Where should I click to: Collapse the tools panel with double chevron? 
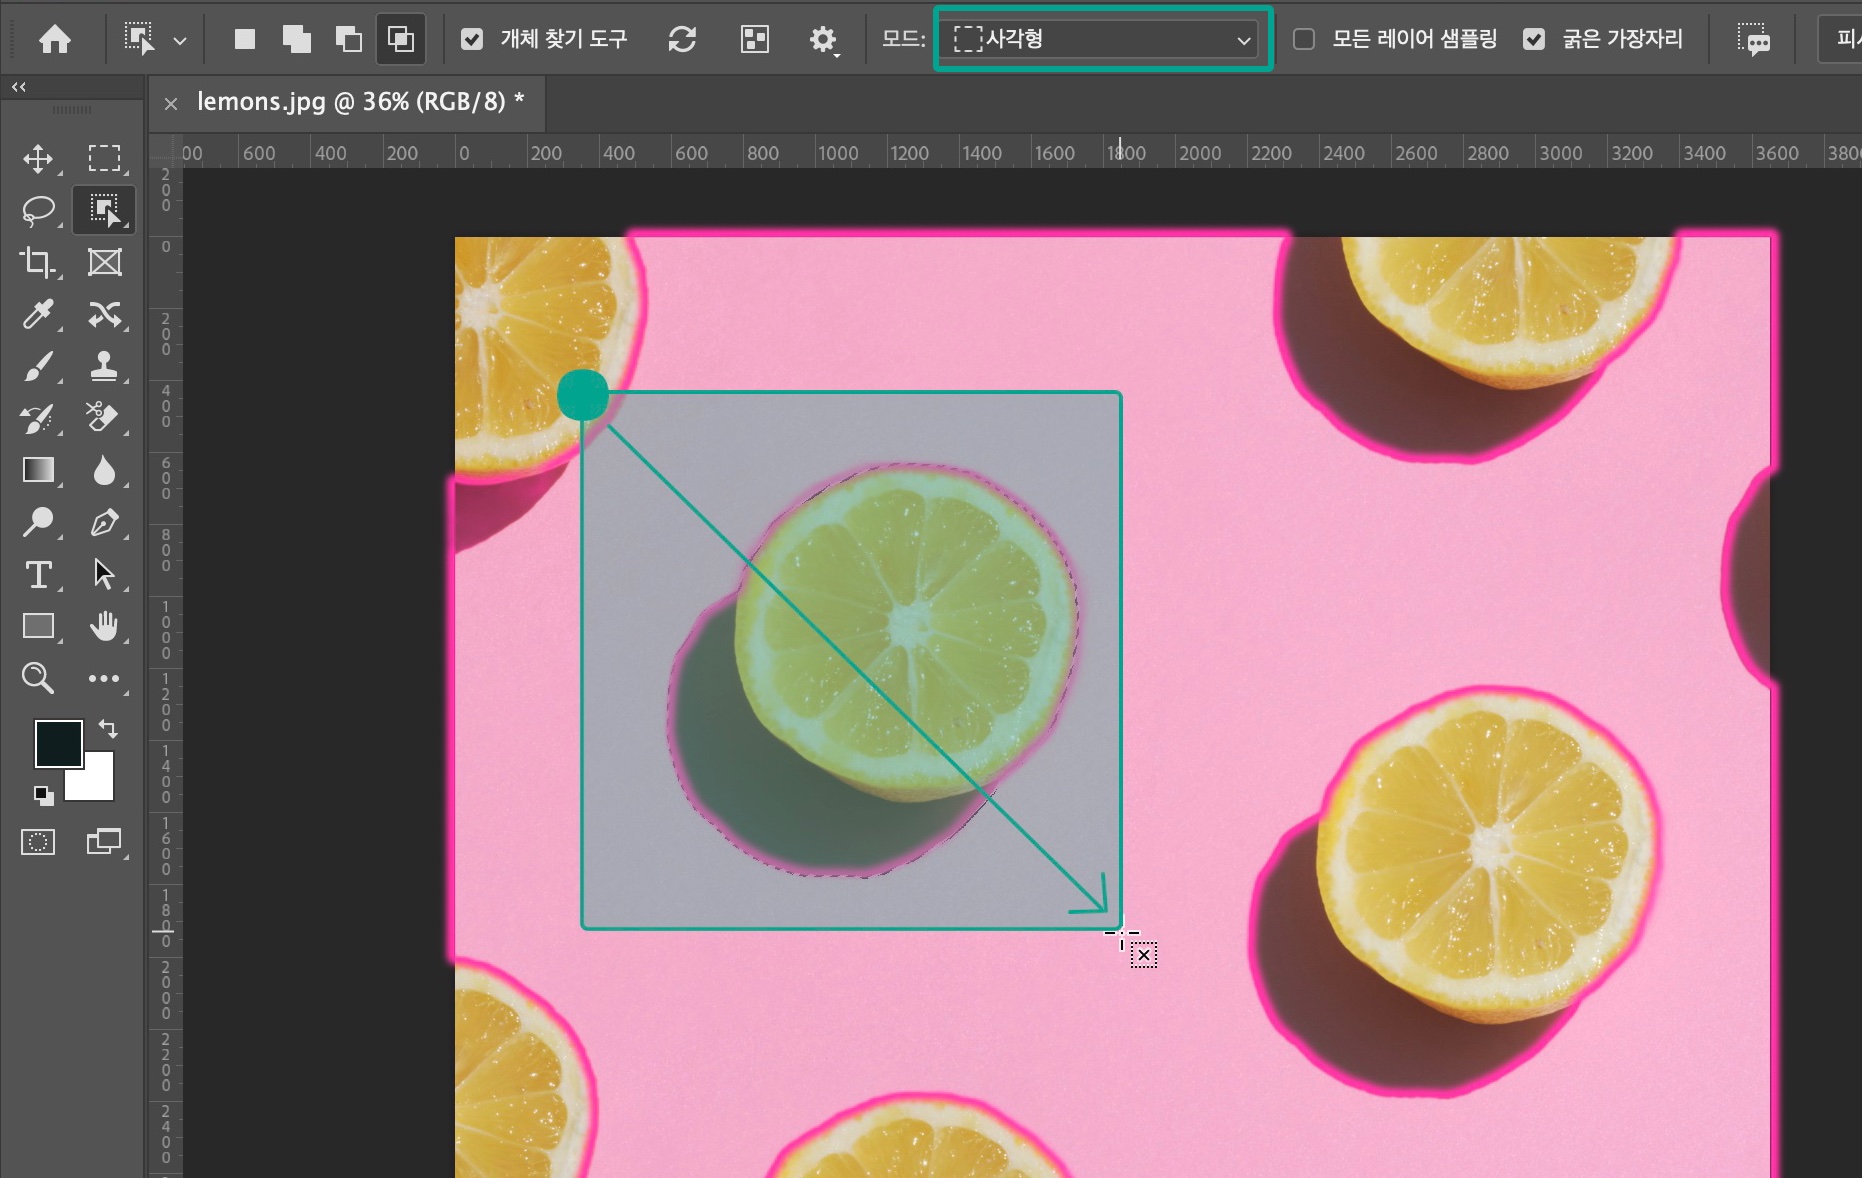pos(18,87)
